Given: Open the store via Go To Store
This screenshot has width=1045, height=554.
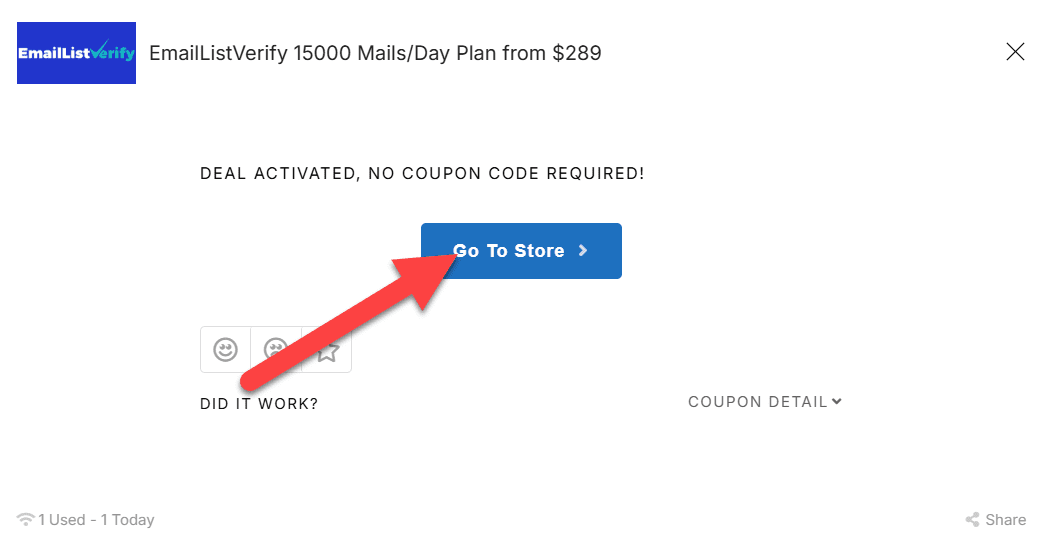Looking at the screenshot, I should tap(521, 251).
